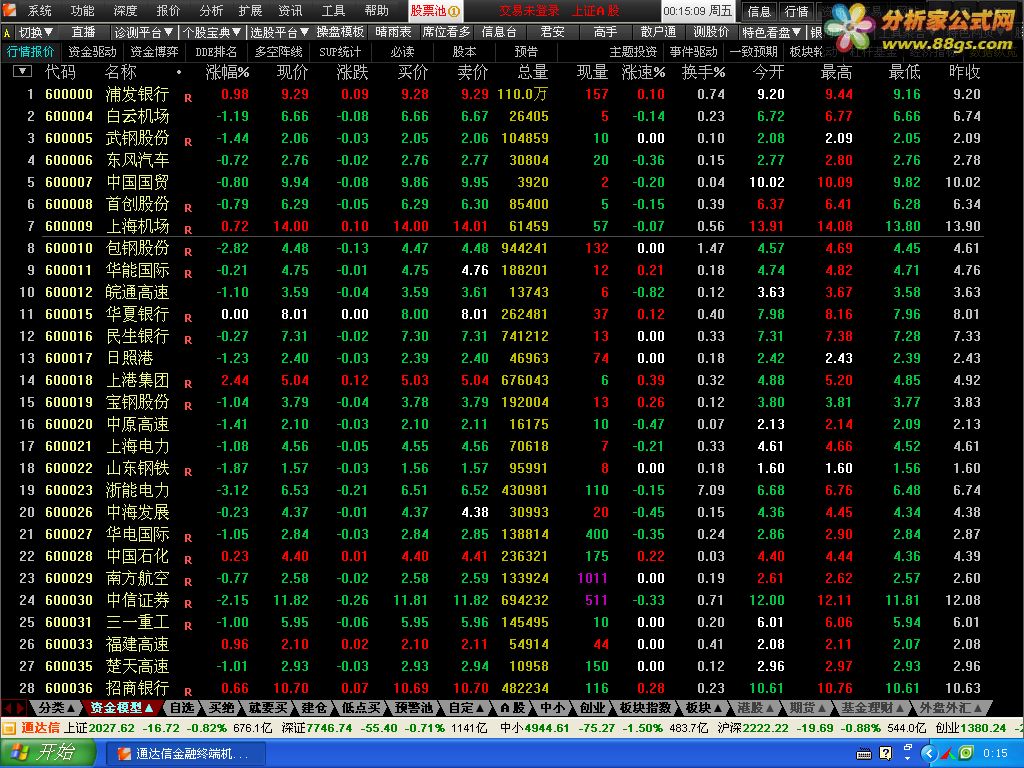Expand the 自定▲ bottom tab menu

point(467,707)
